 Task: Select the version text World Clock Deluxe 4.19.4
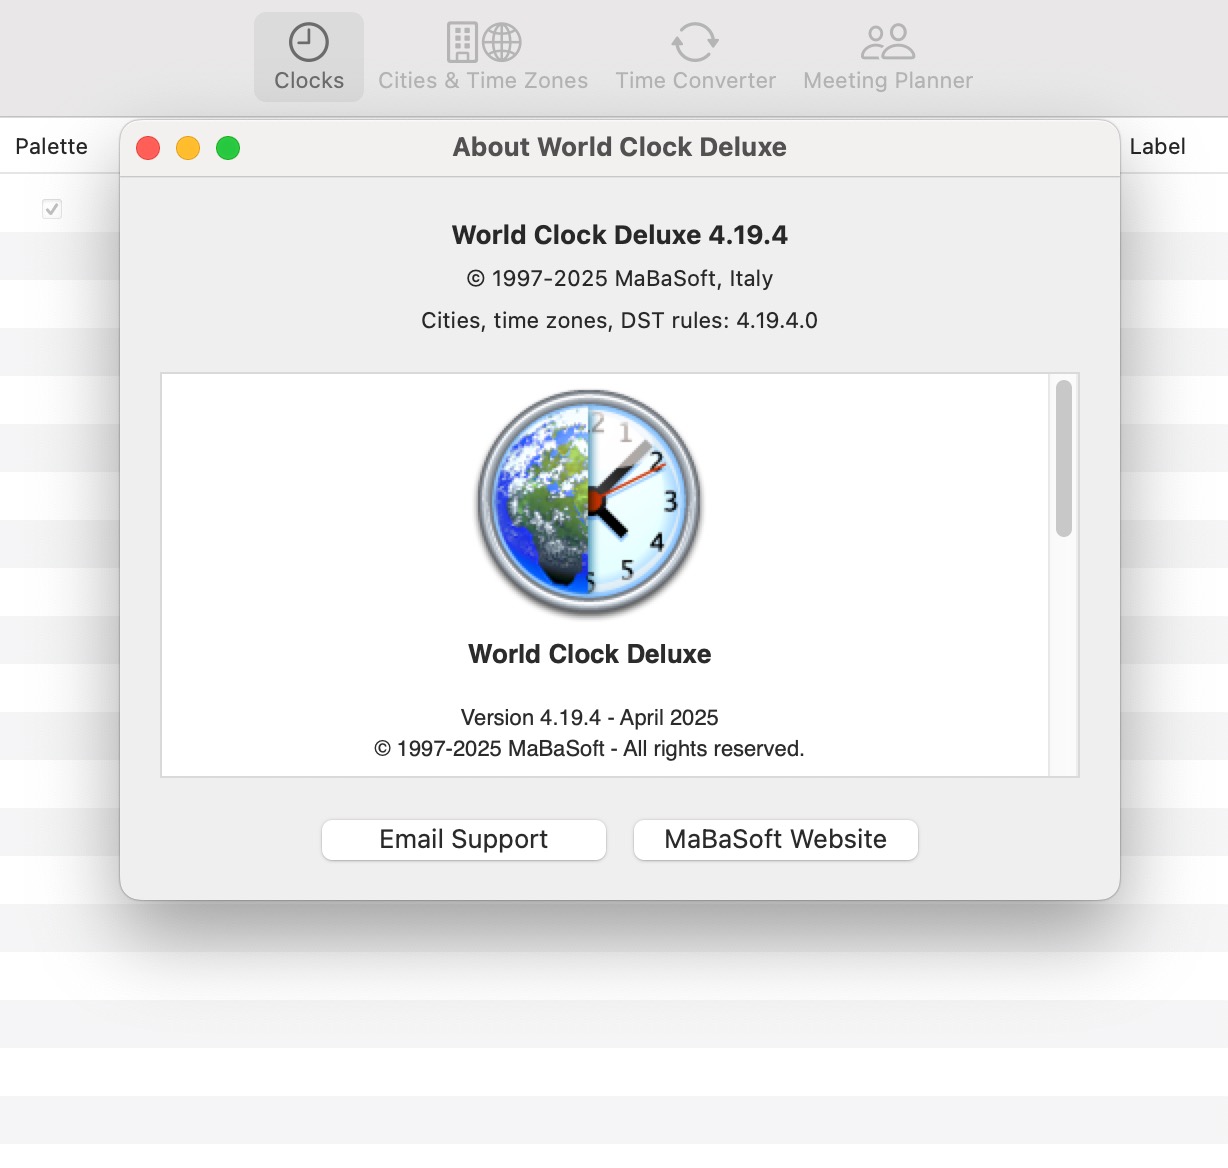pos(620,235)
